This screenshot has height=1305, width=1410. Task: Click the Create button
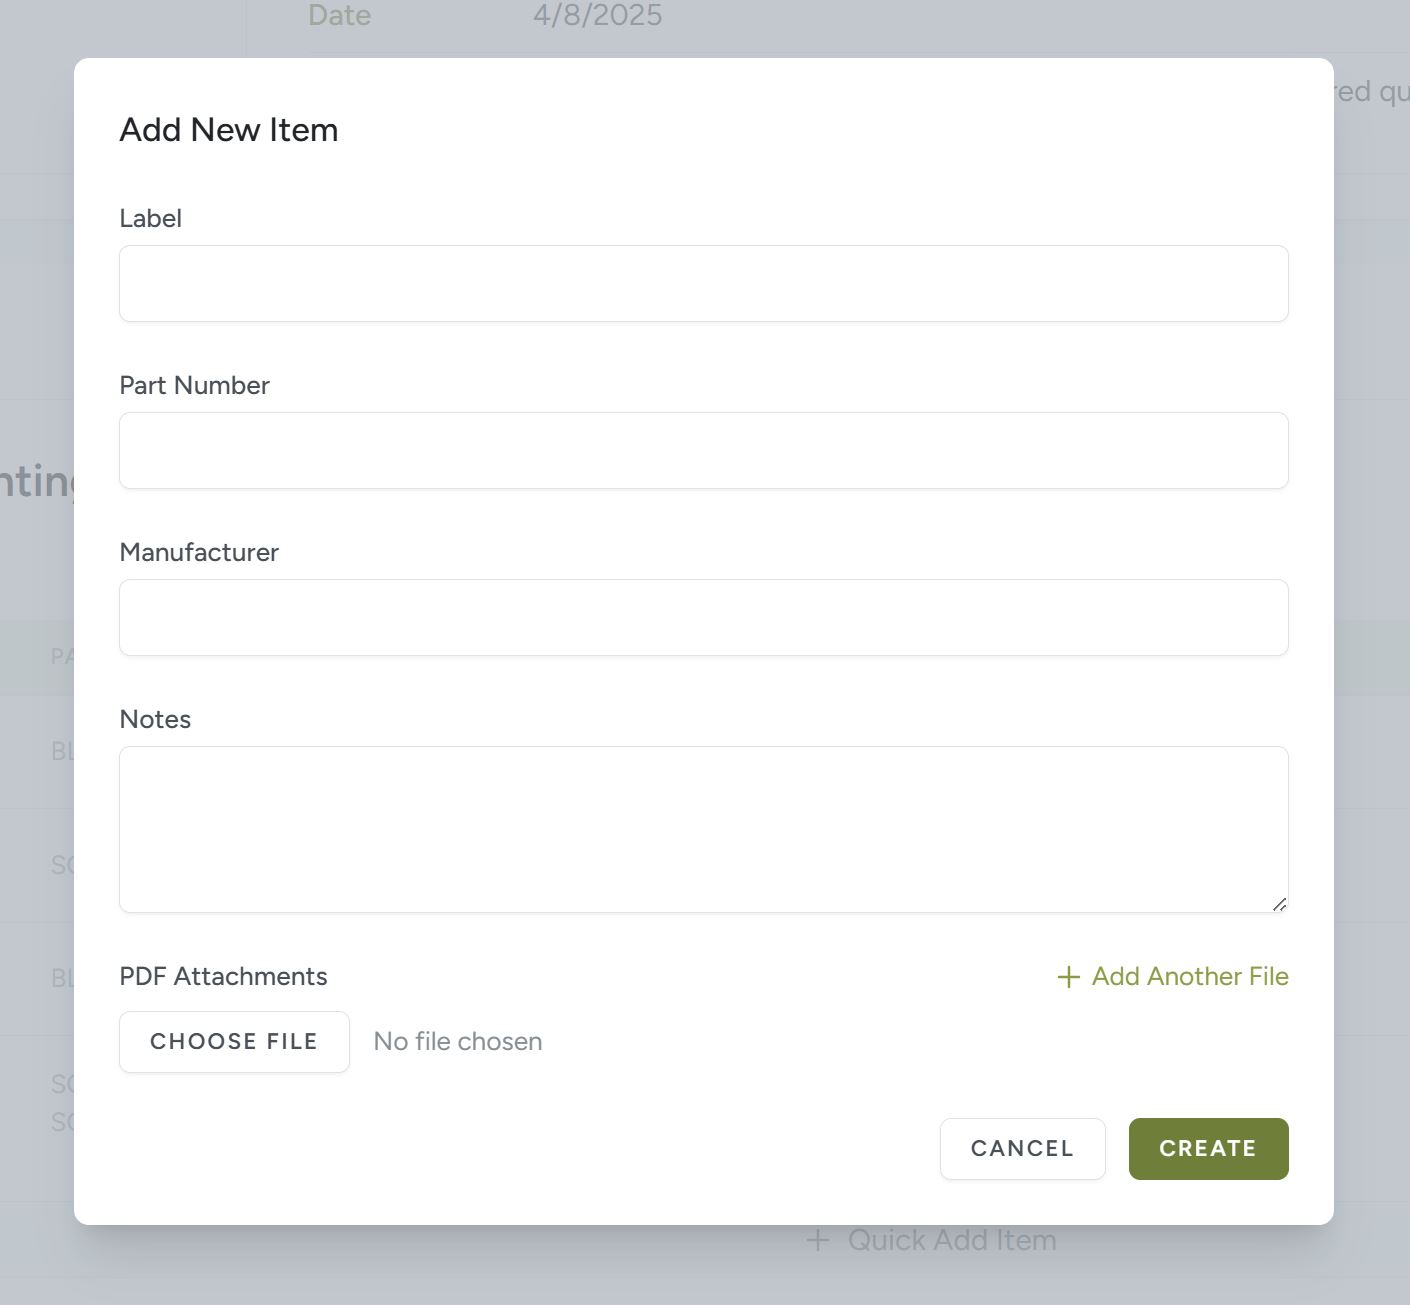[1208, 1149]
